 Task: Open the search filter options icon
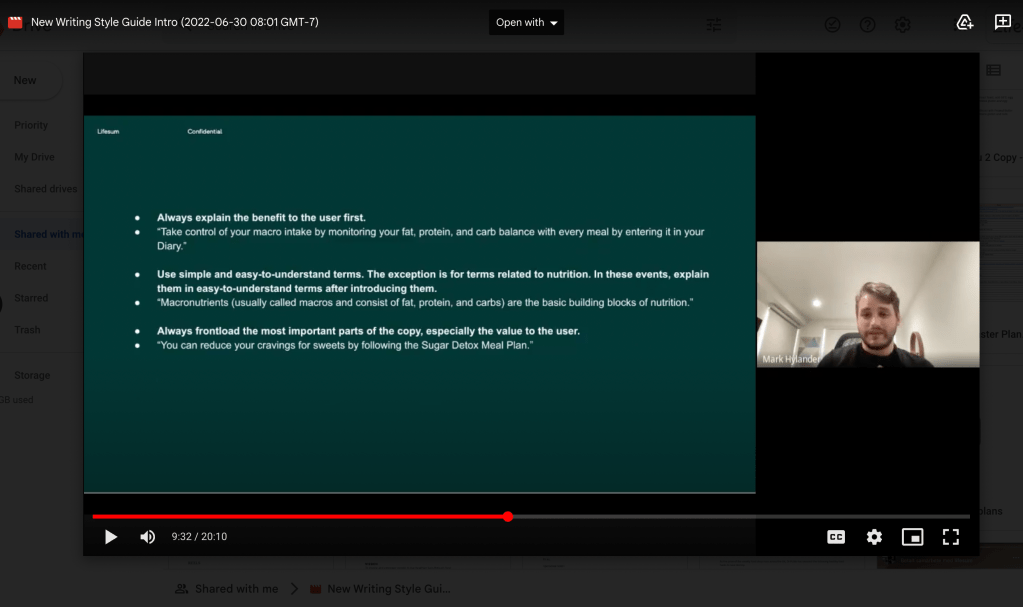pyautogui.click(x=713, y=25)
